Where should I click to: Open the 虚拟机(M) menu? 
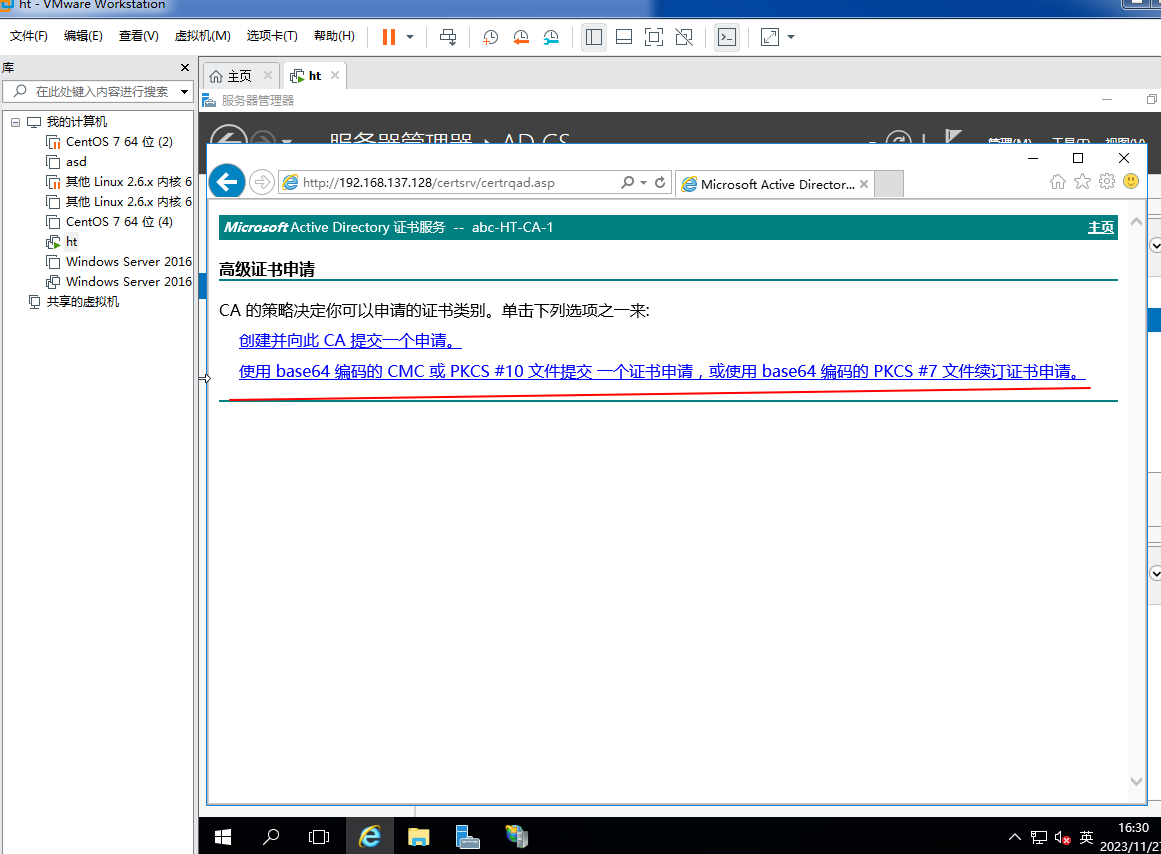tap(202, 36)
